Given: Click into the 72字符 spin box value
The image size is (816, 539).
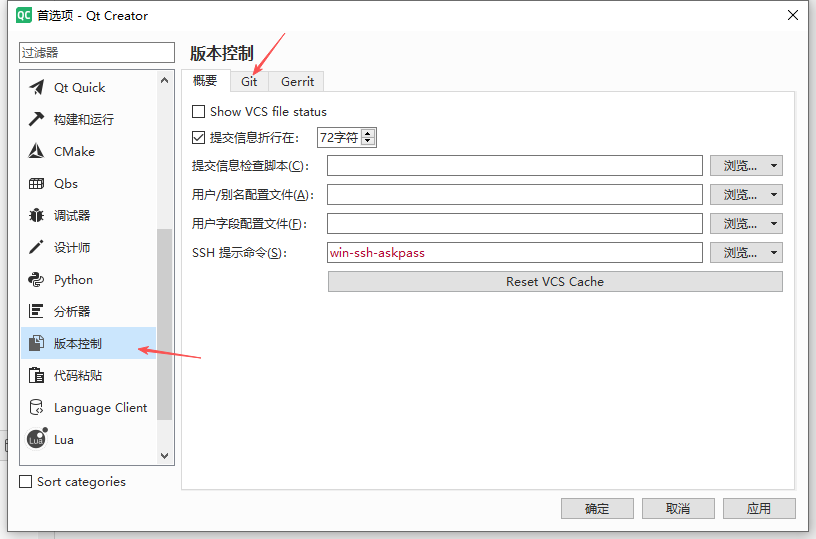Looking at the screenshot, I should pyautogui.click(x=340, y=137).
